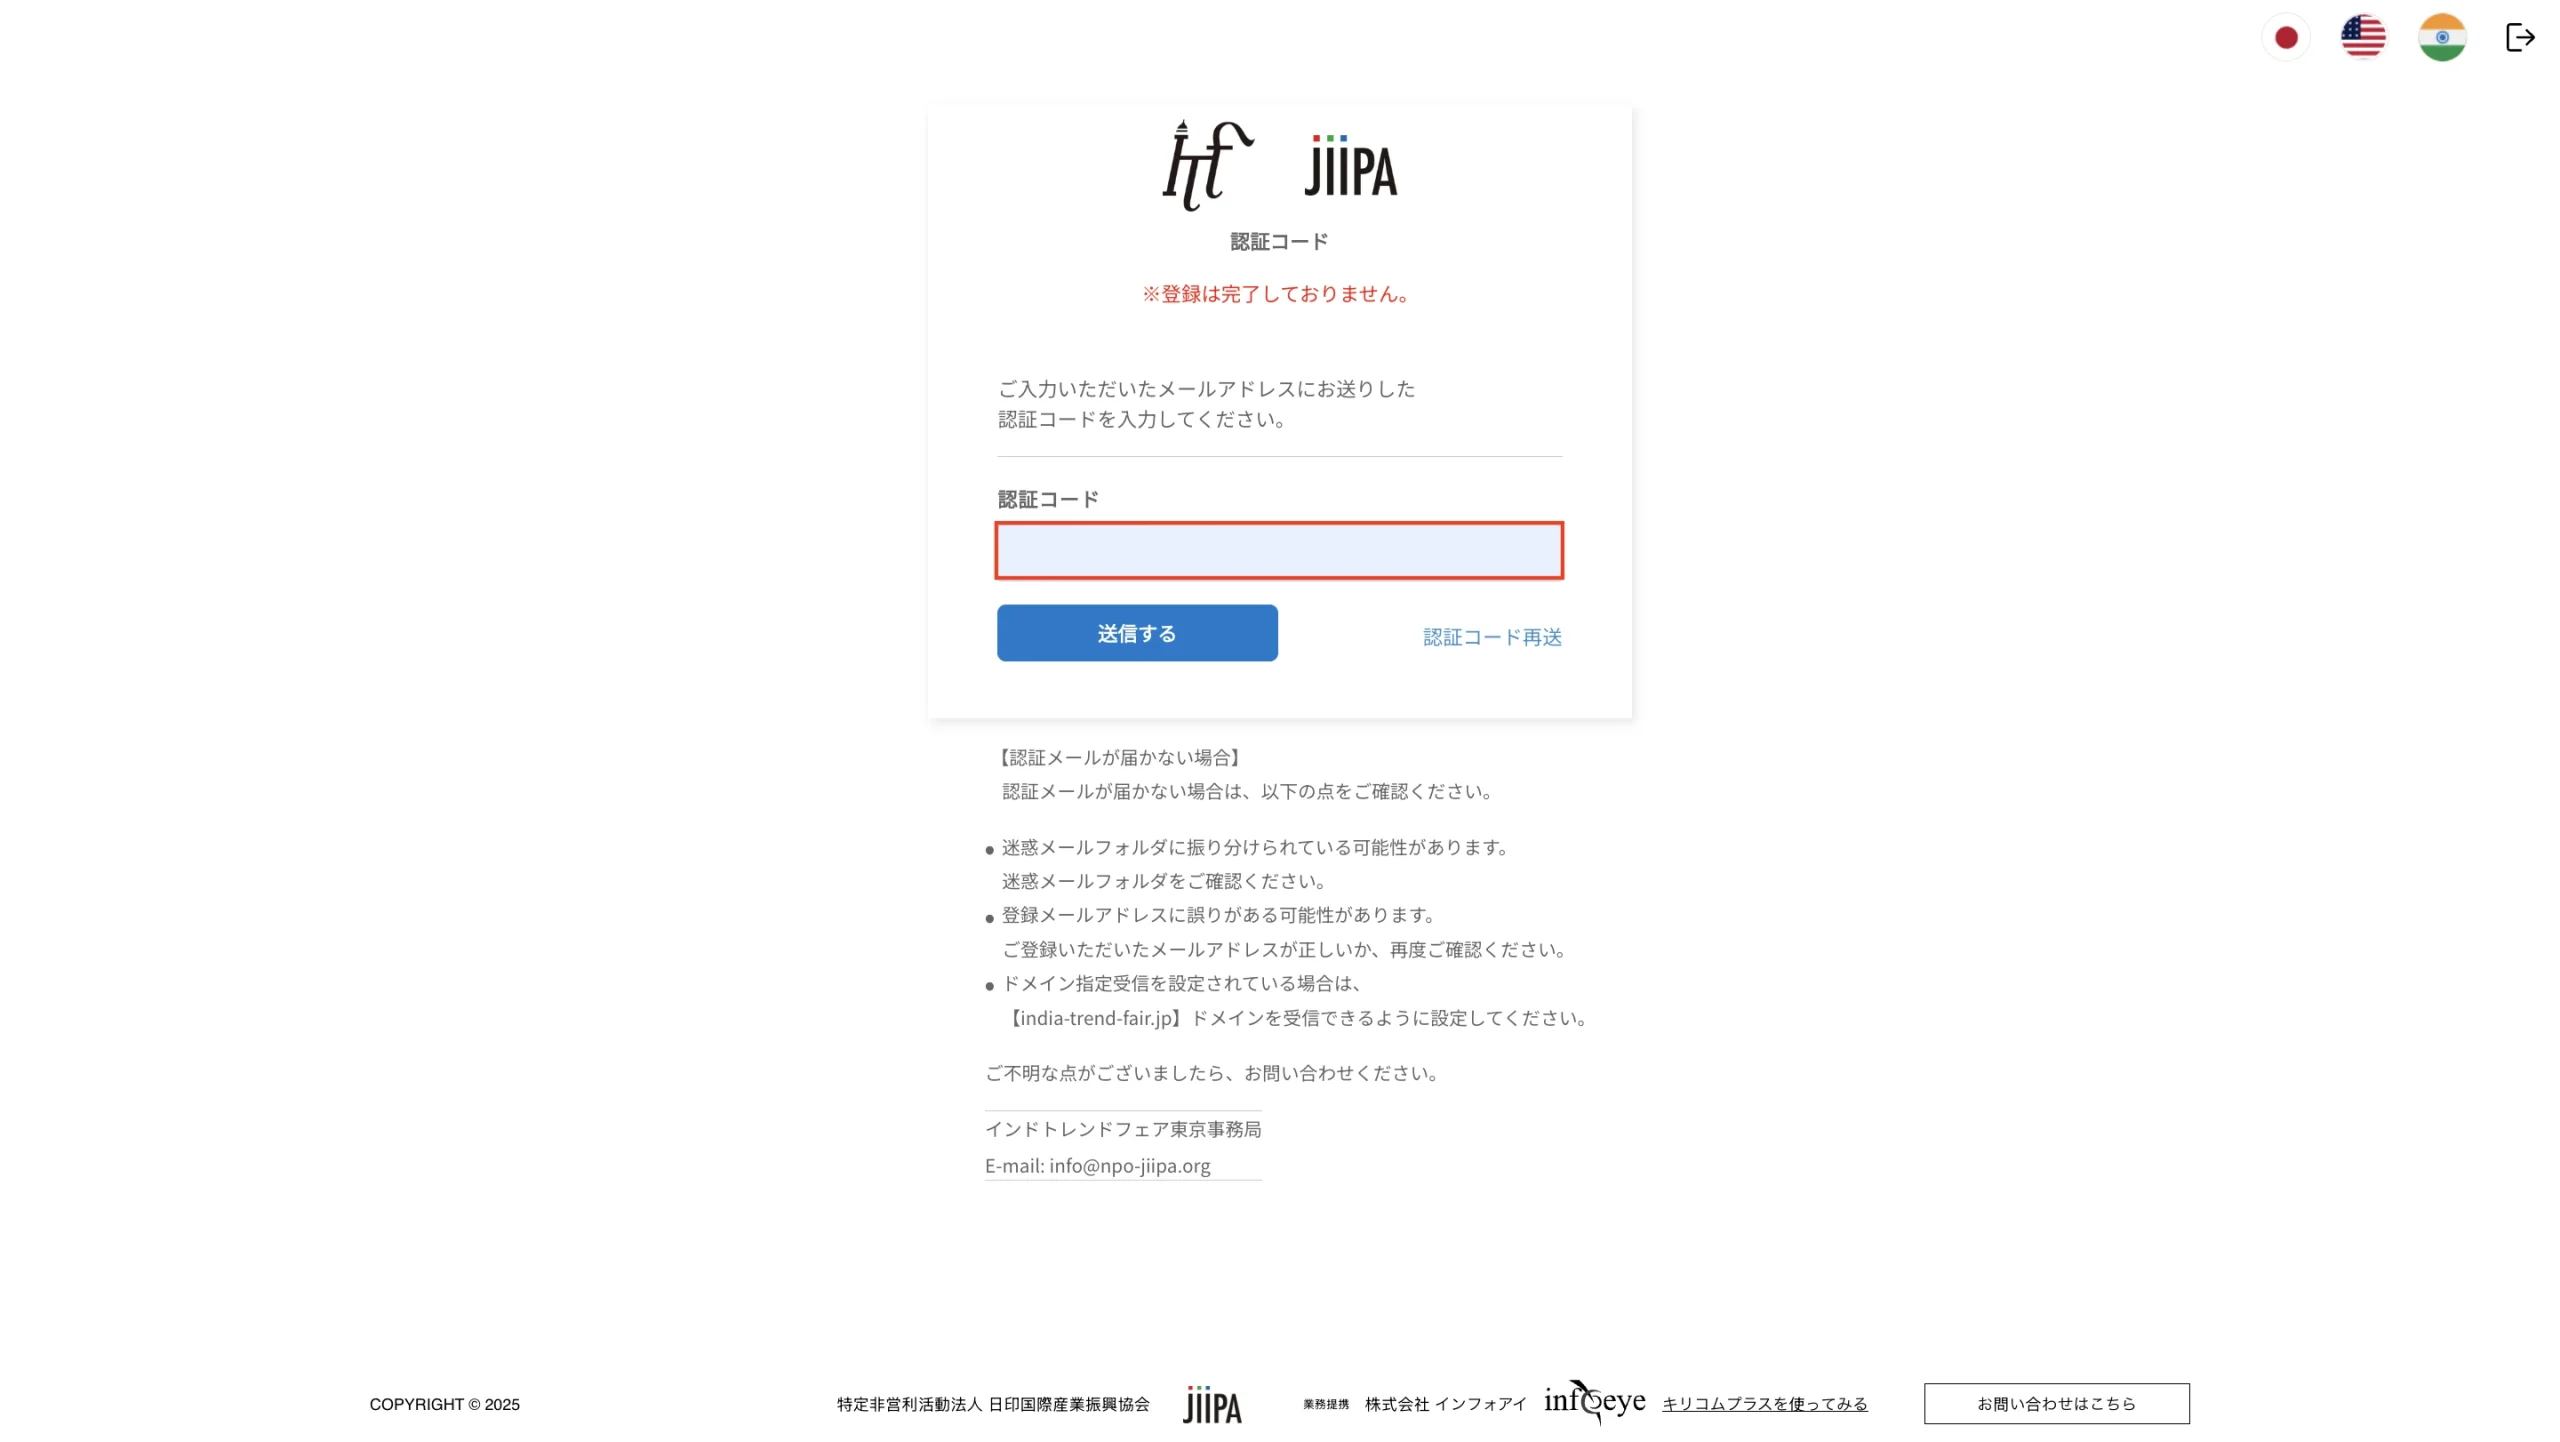Click the logout icon at top right
Image resolution: width=2560 pixels, height=1442 pixels.
point(2520,38)
